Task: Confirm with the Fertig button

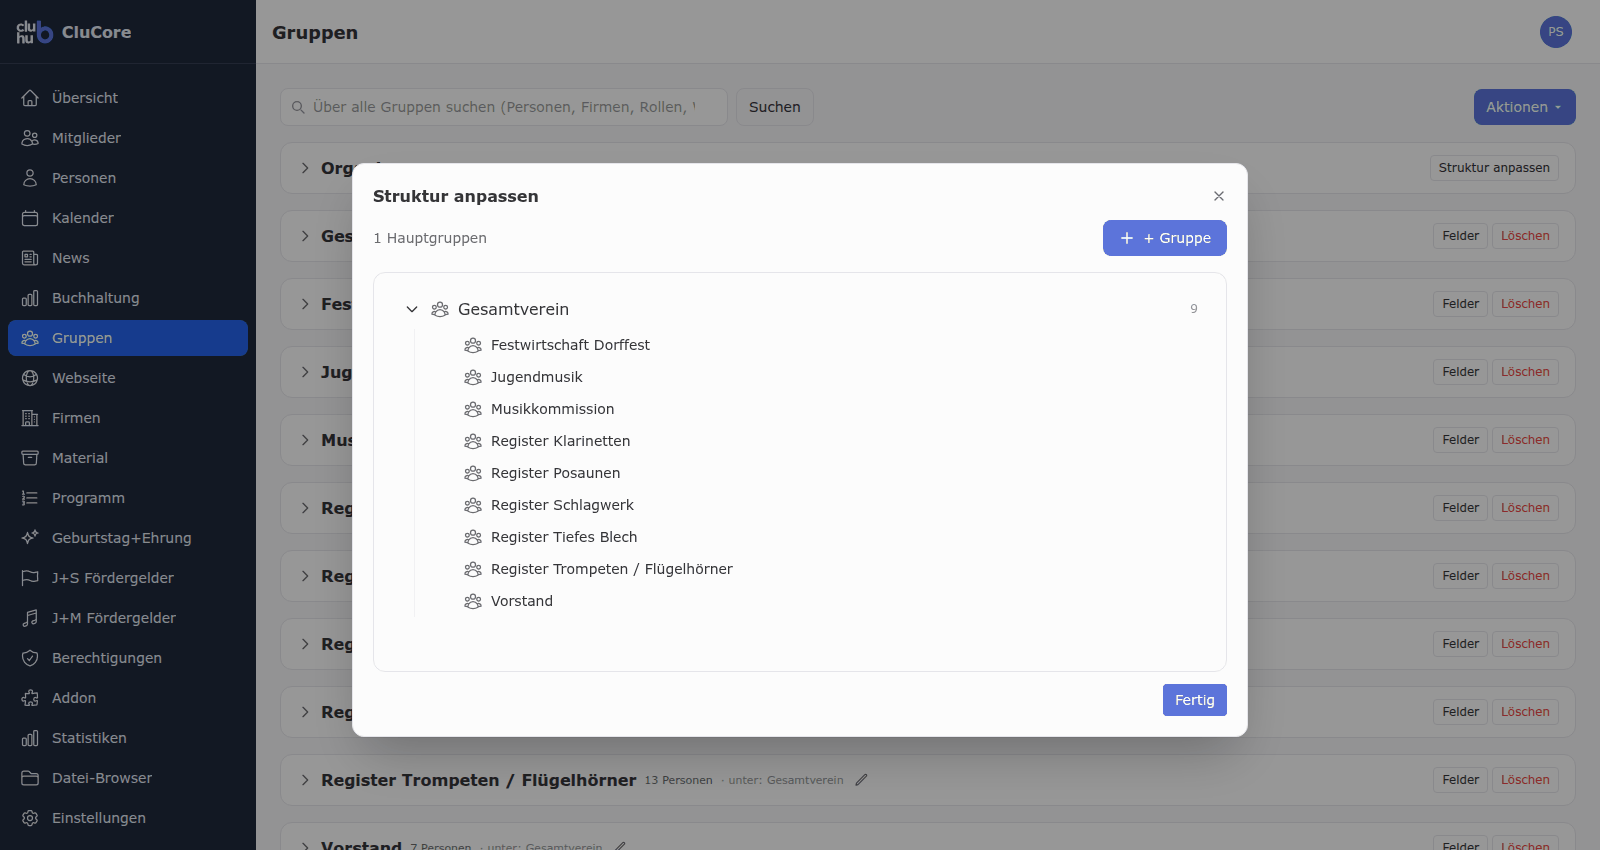Action: [1194, 700]
